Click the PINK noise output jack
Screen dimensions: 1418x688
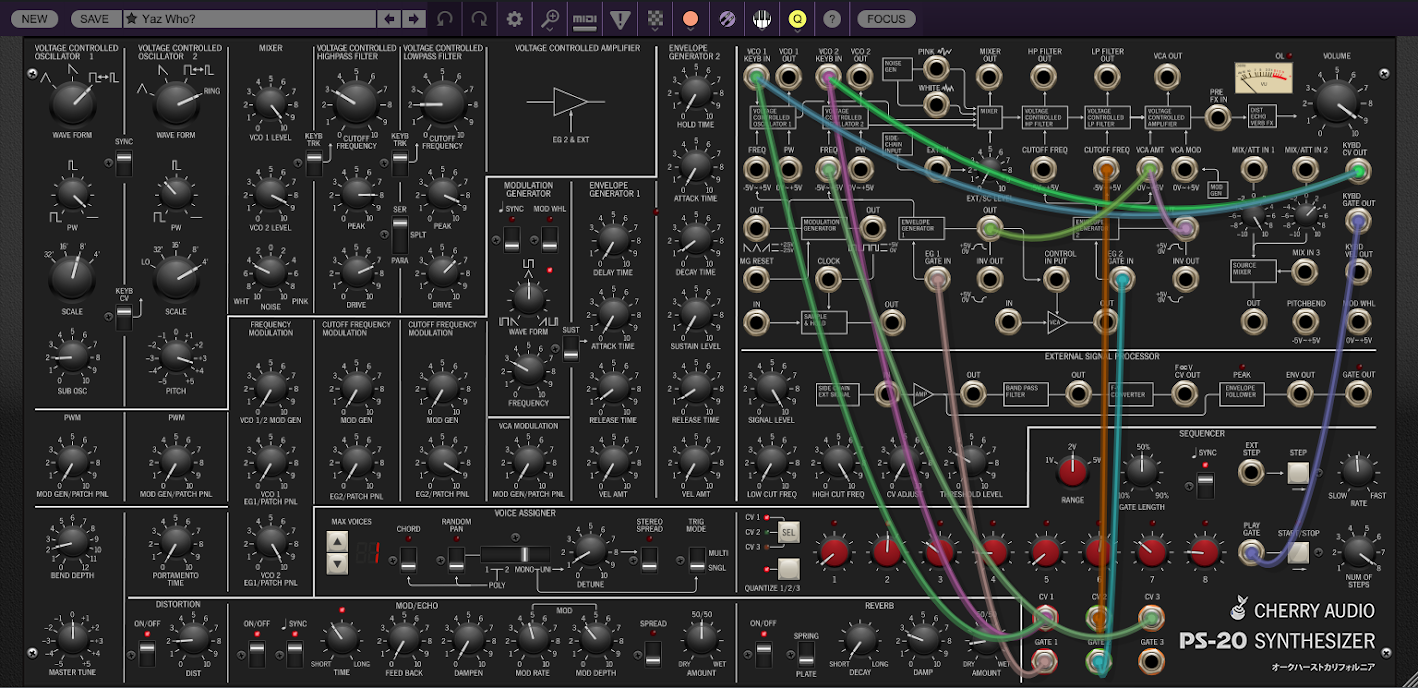pos(937,68)
